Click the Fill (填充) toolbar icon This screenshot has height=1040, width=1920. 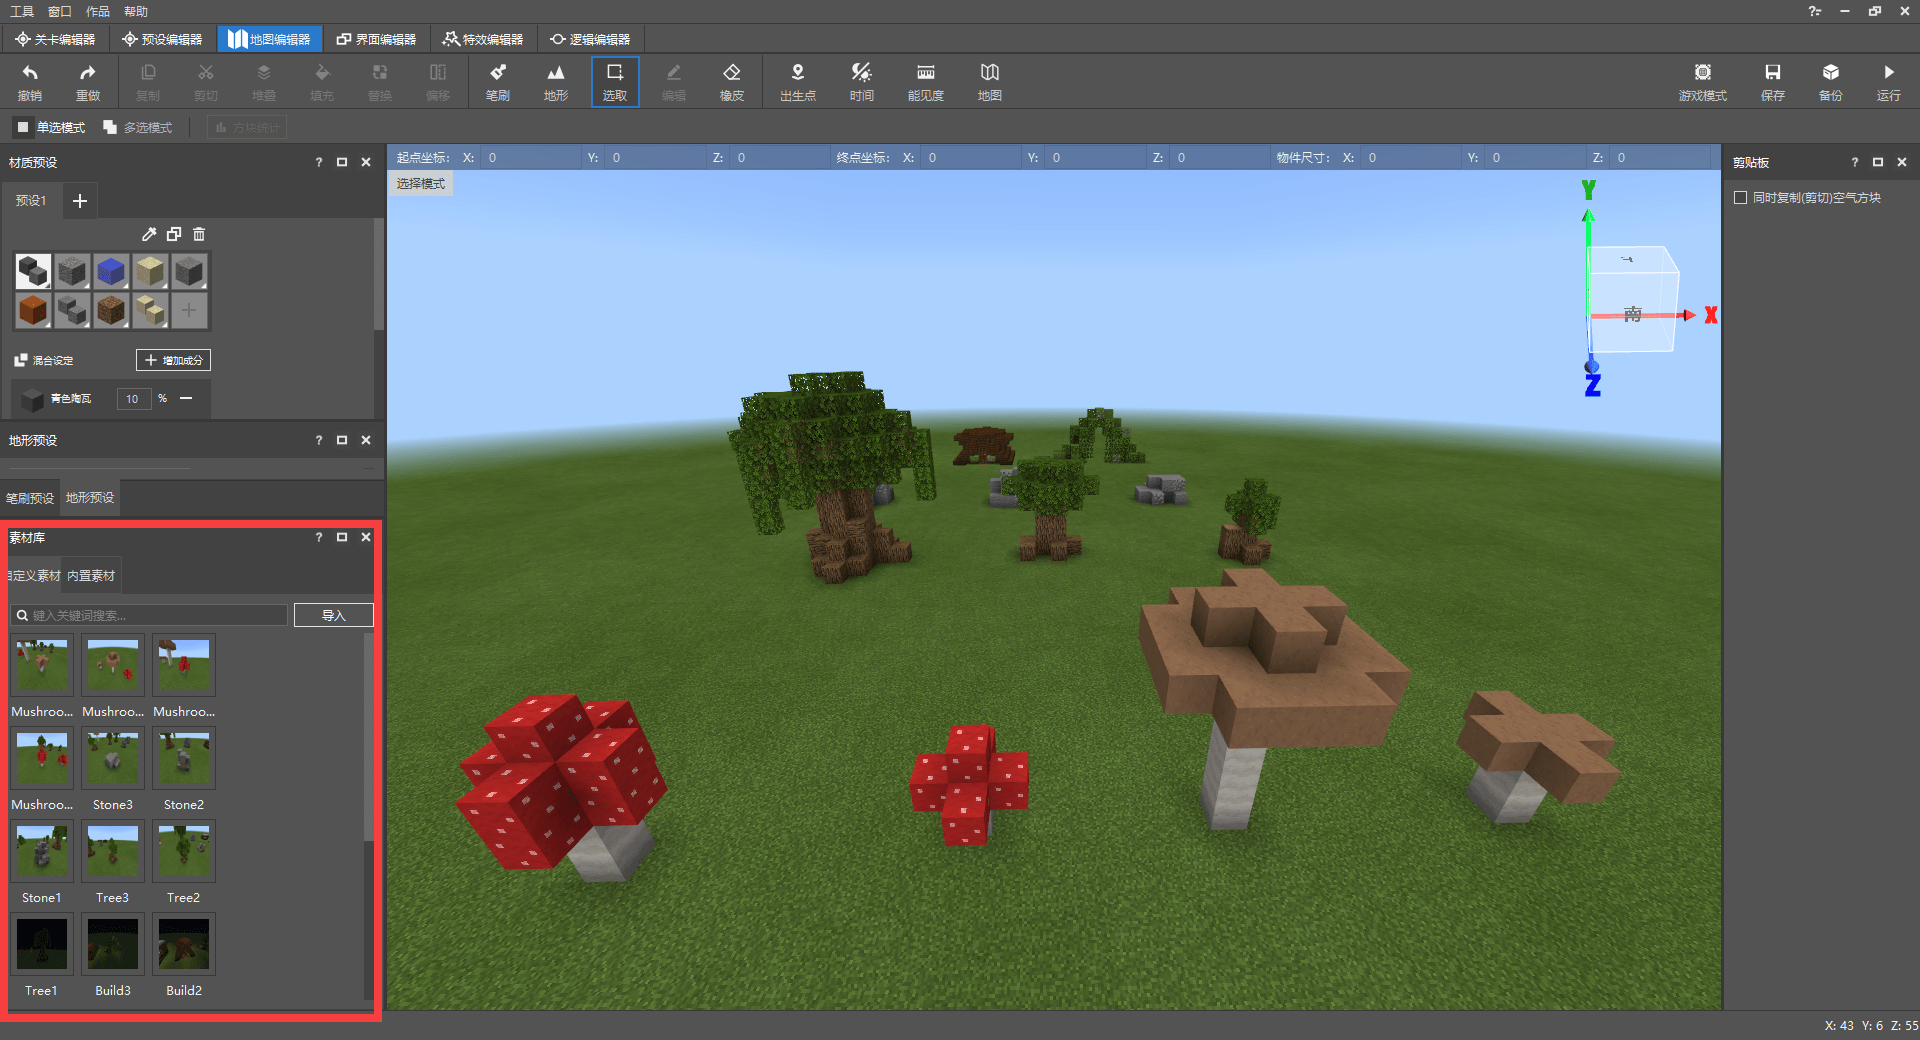tap(322, 82)
